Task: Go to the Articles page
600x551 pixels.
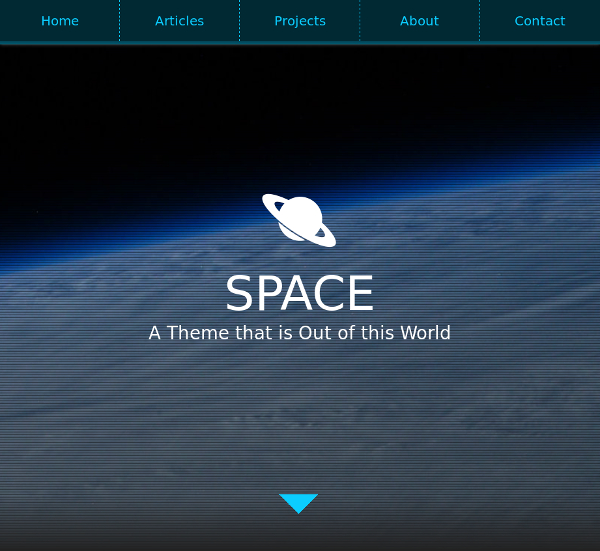Action: click(x=179, y=21)
